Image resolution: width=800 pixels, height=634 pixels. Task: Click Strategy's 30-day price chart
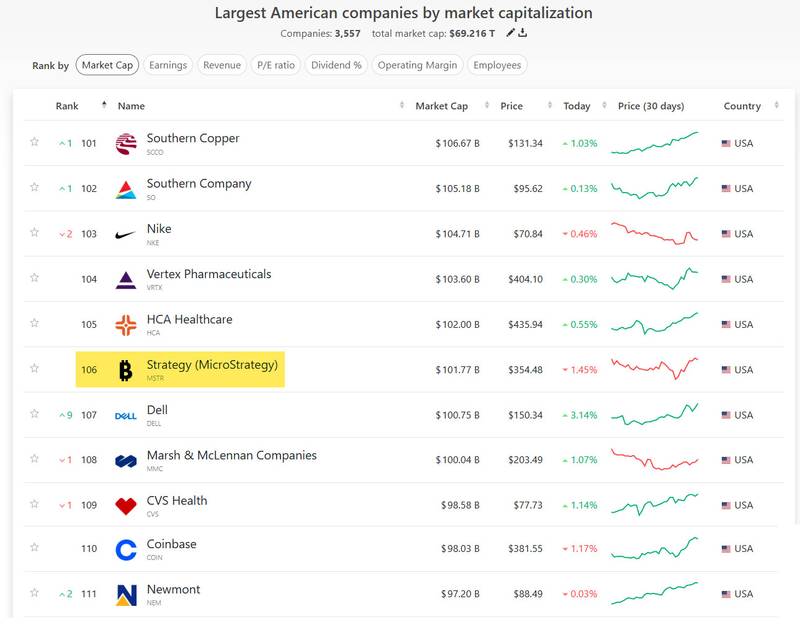pyautogui.click(x=655, y=369)
